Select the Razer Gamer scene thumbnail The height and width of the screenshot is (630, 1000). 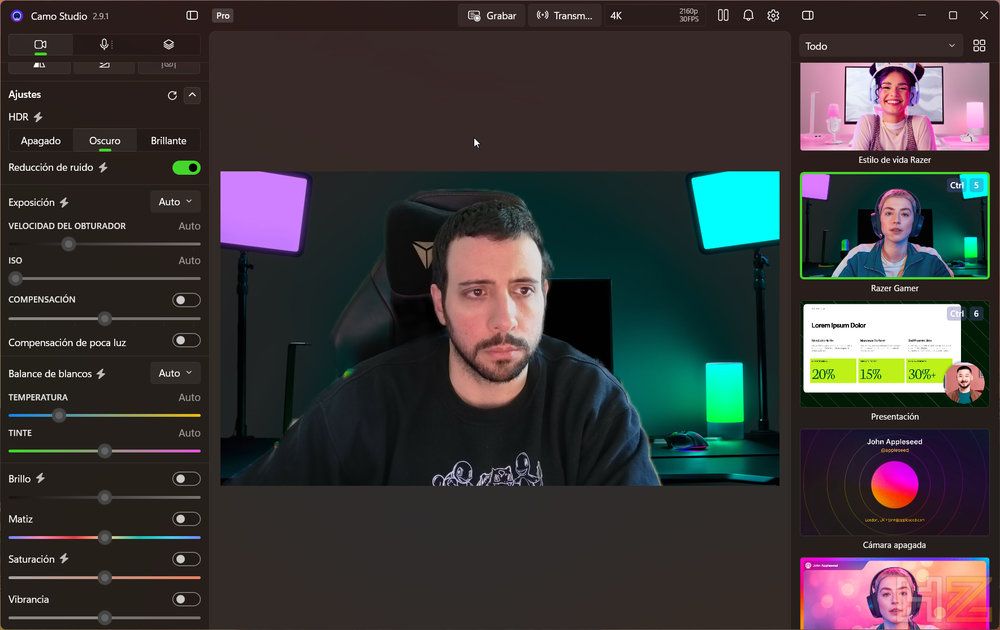[894, 226]
